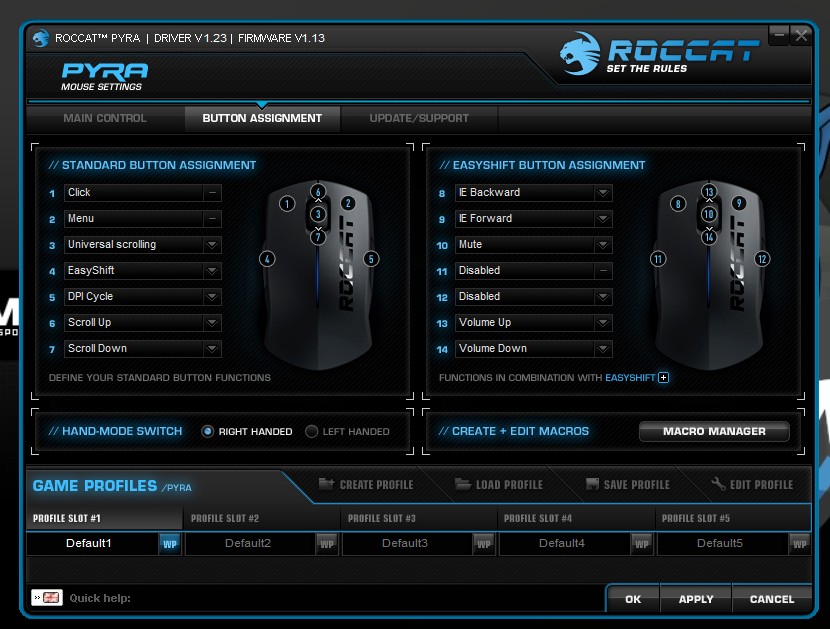Click the WP icon for Default1 profile
The image size is (830, 629).
coord(169,544)
